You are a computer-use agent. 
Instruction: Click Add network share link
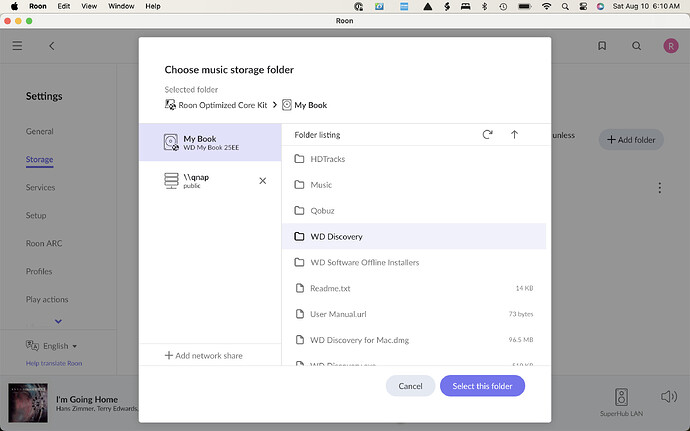tap(204, 355)
